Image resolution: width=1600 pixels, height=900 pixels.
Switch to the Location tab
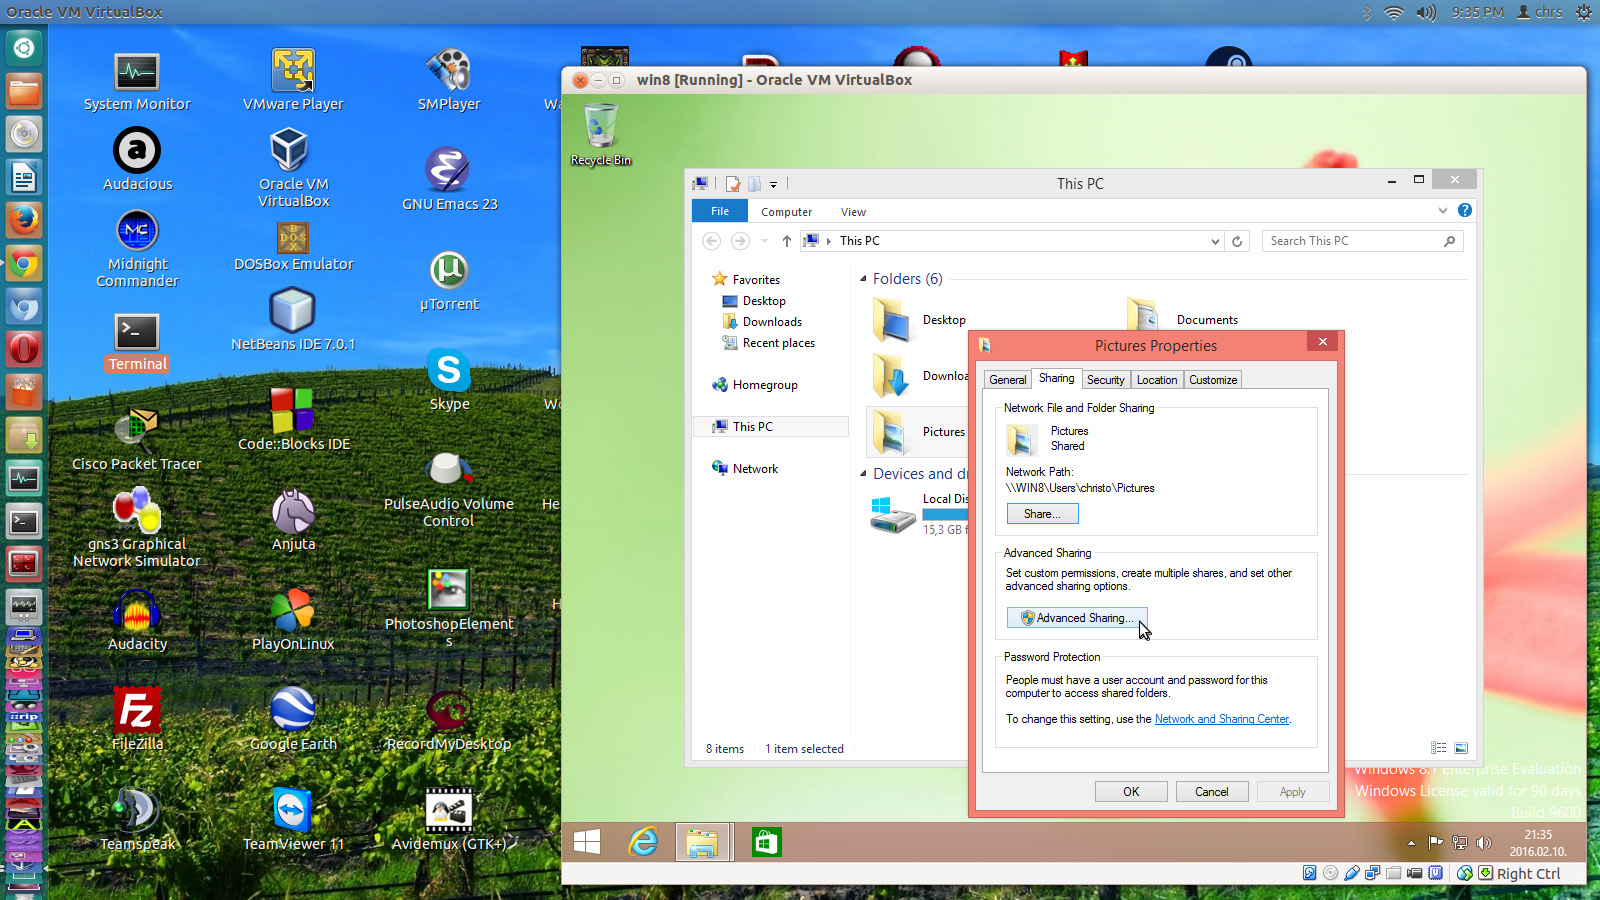coord(1157,380)
